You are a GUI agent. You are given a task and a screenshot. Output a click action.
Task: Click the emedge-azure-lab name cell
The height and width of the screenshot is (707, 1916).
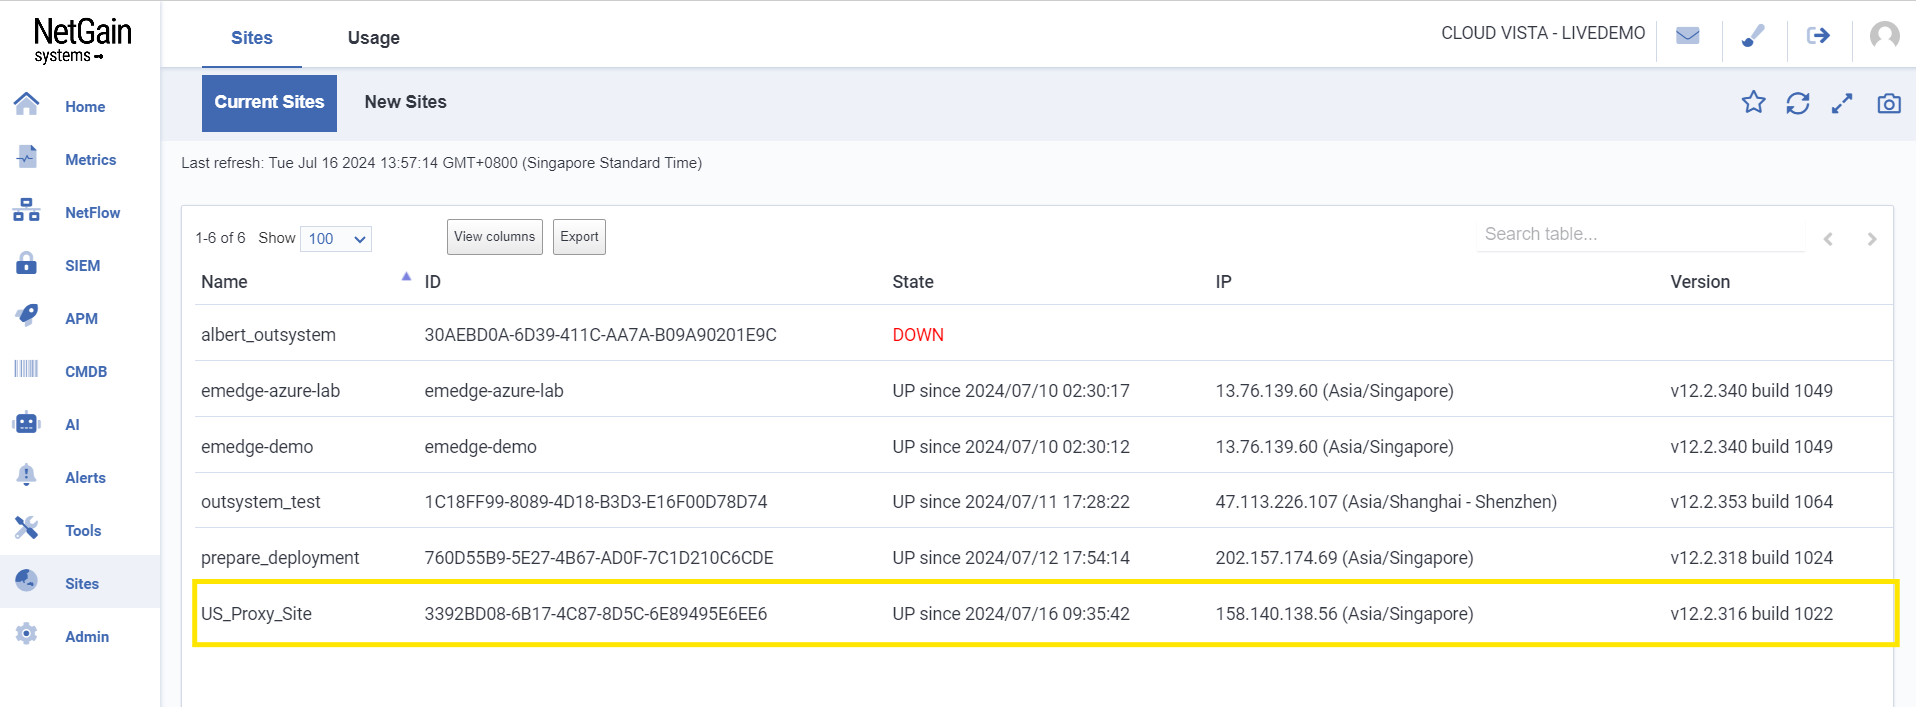pos(270,391)
